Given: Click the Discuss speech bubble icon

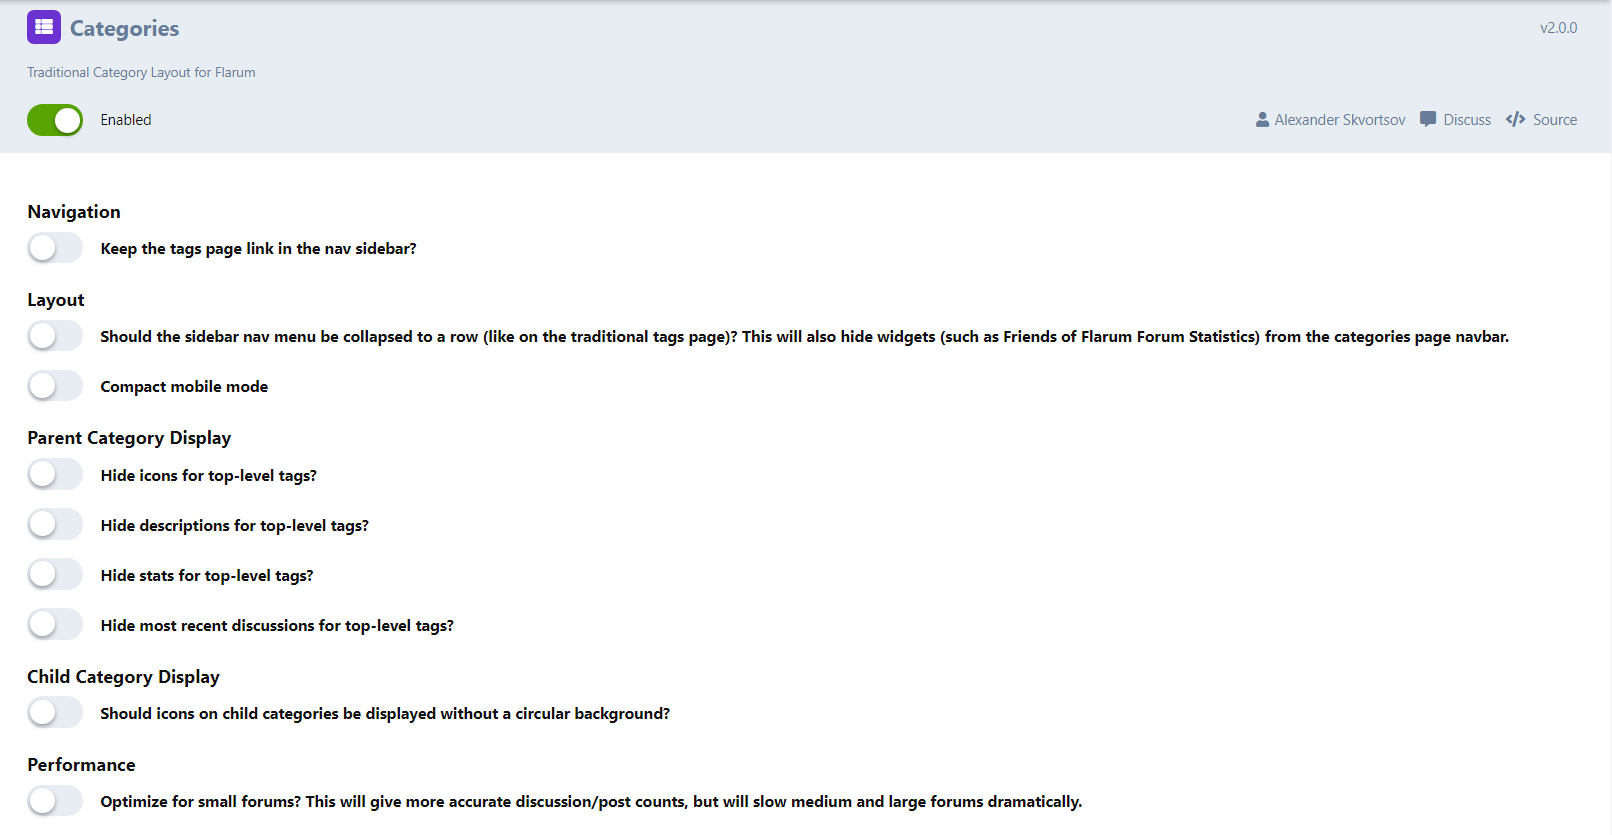Looking at the screenshot, I should click(1428, 119).
